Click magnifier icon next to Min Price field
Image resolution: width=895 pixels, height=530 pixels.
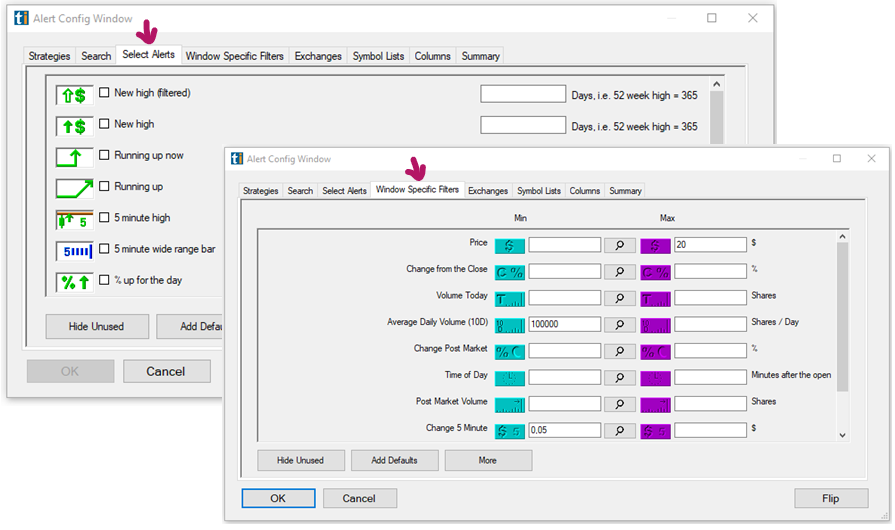click(619, 245)
